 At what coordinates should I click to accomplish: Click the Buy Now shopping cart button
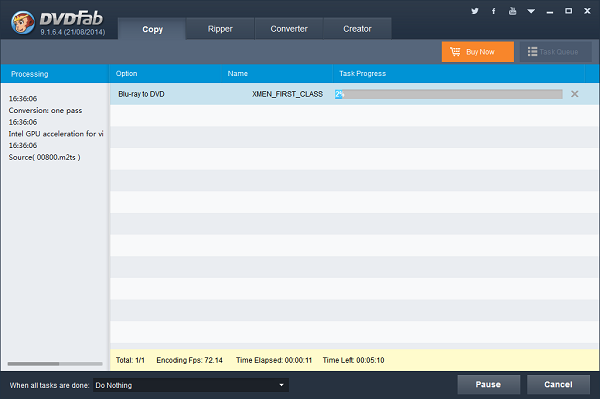point(478,52)
